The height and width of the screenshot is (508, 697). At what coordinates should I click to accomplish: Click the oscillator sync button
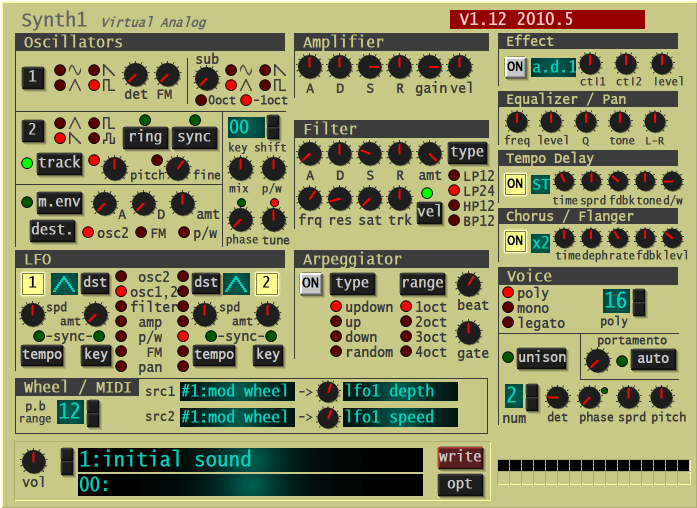coord(194,137)
